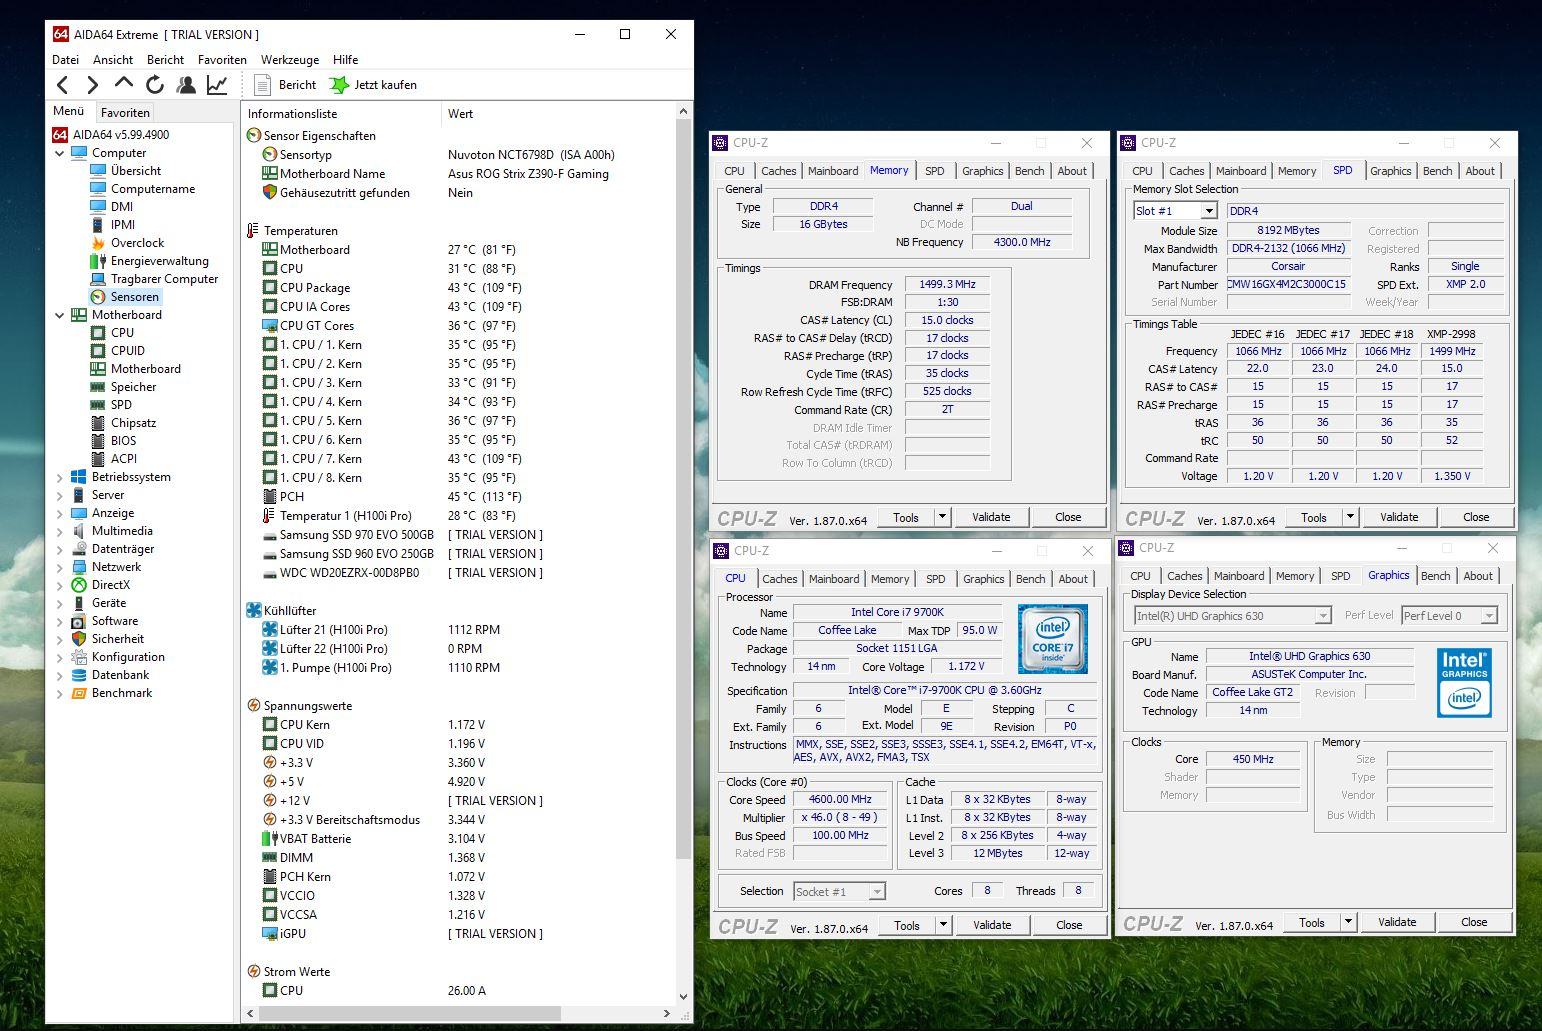Viewport: 1542px width, 1031px height.
Task: Click the Jetzt kaufen toolbar button
Action: 374,85
